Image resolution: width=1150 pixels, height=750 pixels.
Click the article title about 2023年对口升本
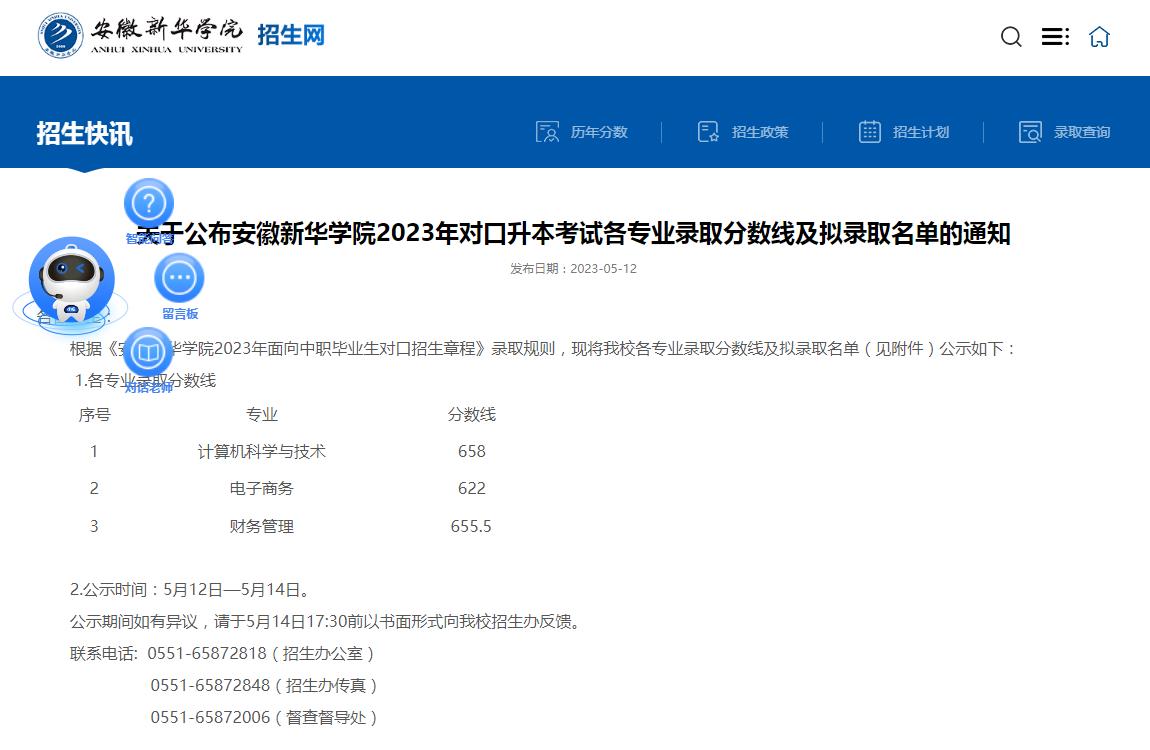point(574,234)
